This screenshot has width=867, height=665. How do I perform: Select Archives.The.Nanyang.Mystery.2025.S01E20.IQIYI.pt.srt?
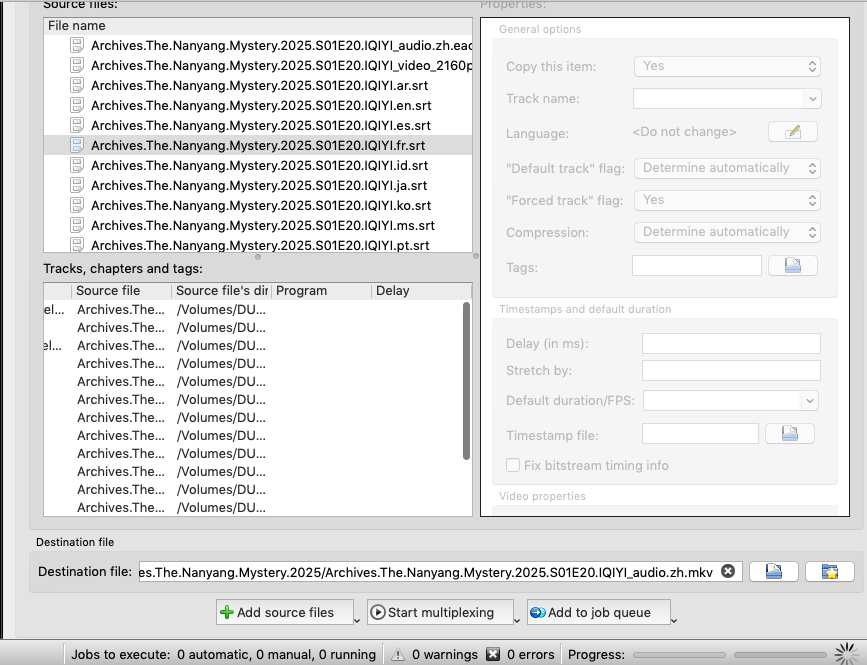coord(260,245)
